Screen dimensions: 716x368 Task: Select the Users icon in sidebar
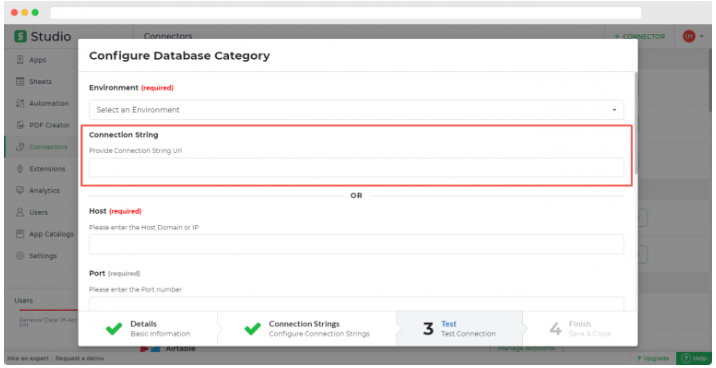click(x=20, y=212)
